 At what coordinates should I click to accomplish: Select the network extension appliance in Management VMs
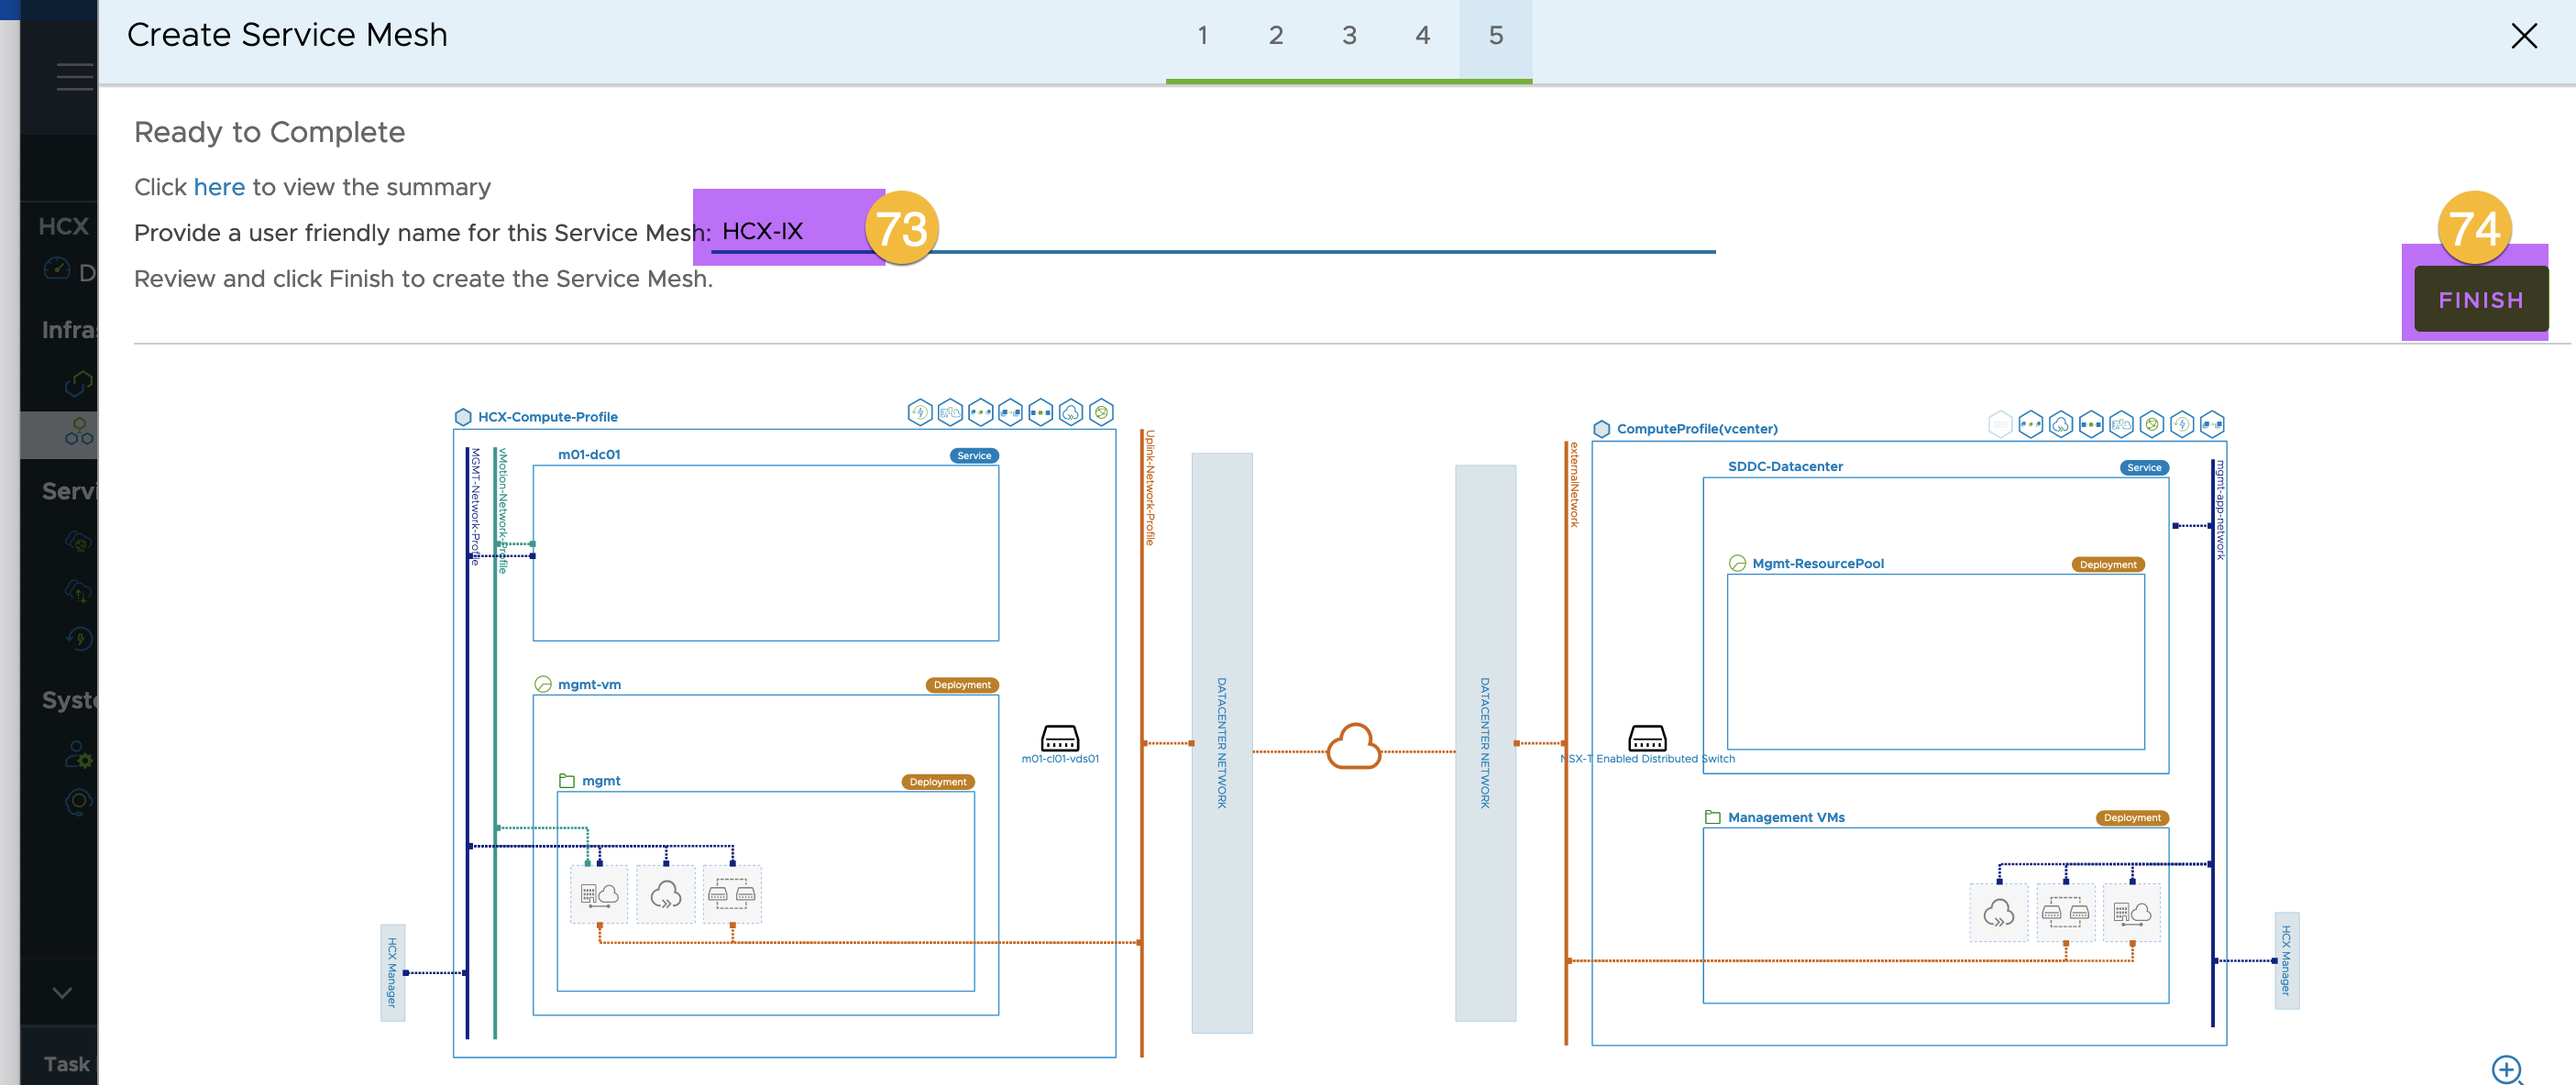2065,912
